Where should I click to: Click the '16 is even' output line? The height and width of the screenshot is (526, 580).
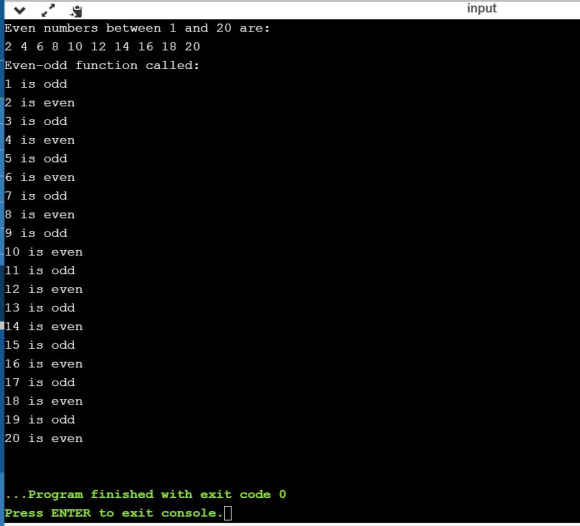44,364
